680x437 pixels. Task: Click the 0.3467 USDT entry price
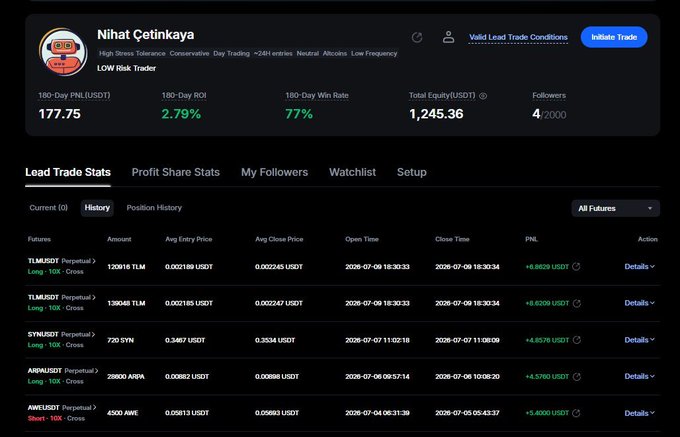(x=185, y=340)
